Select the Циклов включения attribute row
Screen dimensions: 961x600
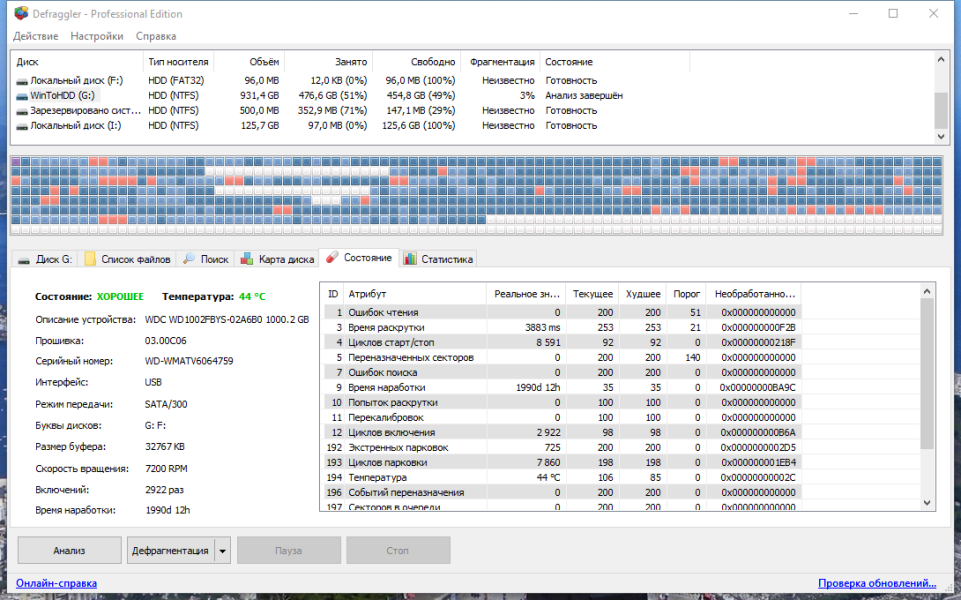click(x=562, y=433)
